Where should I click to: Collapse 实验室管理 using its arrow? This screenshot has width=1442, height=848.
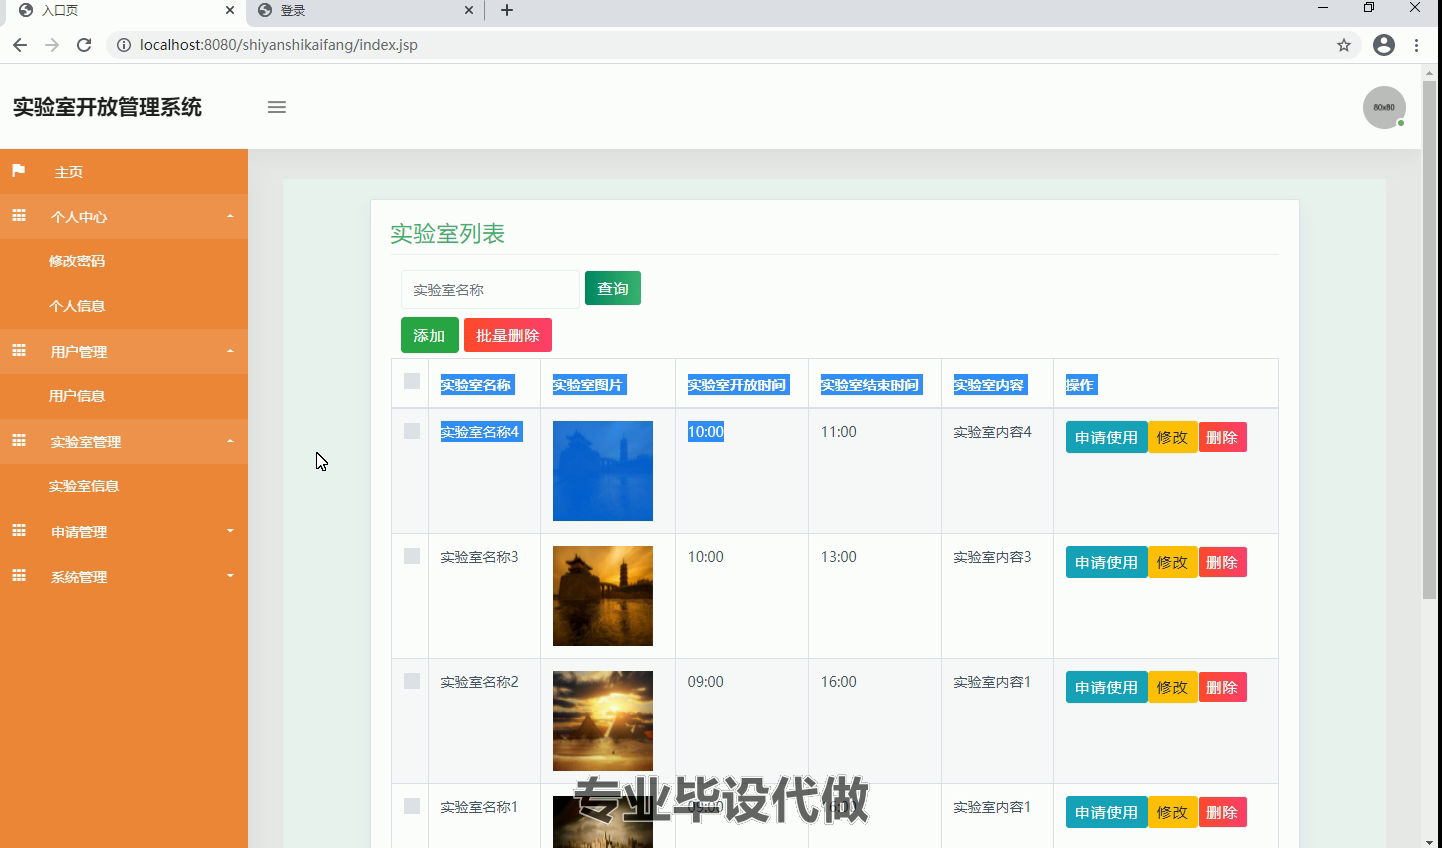tap(230, 441)
